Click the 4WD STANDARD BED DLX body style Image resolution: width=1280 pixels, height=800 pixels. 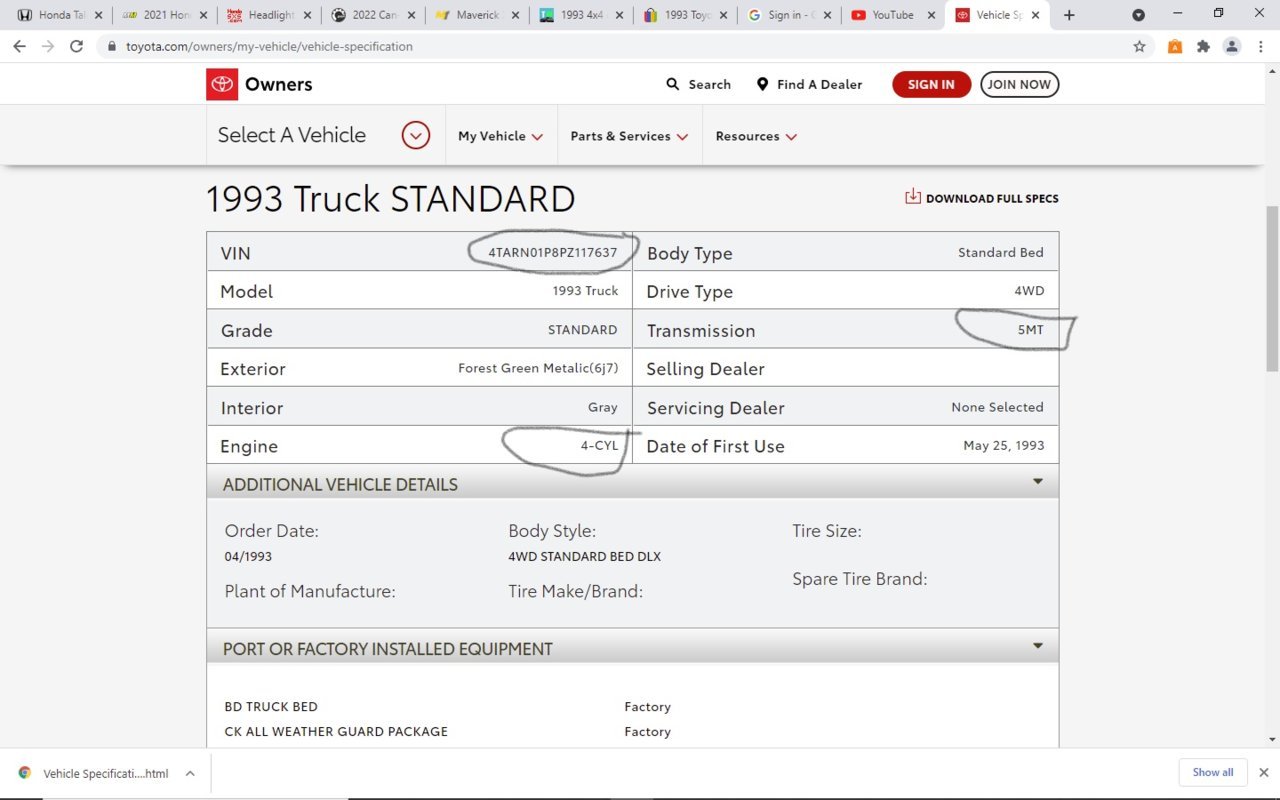click(x=585, y=556)
